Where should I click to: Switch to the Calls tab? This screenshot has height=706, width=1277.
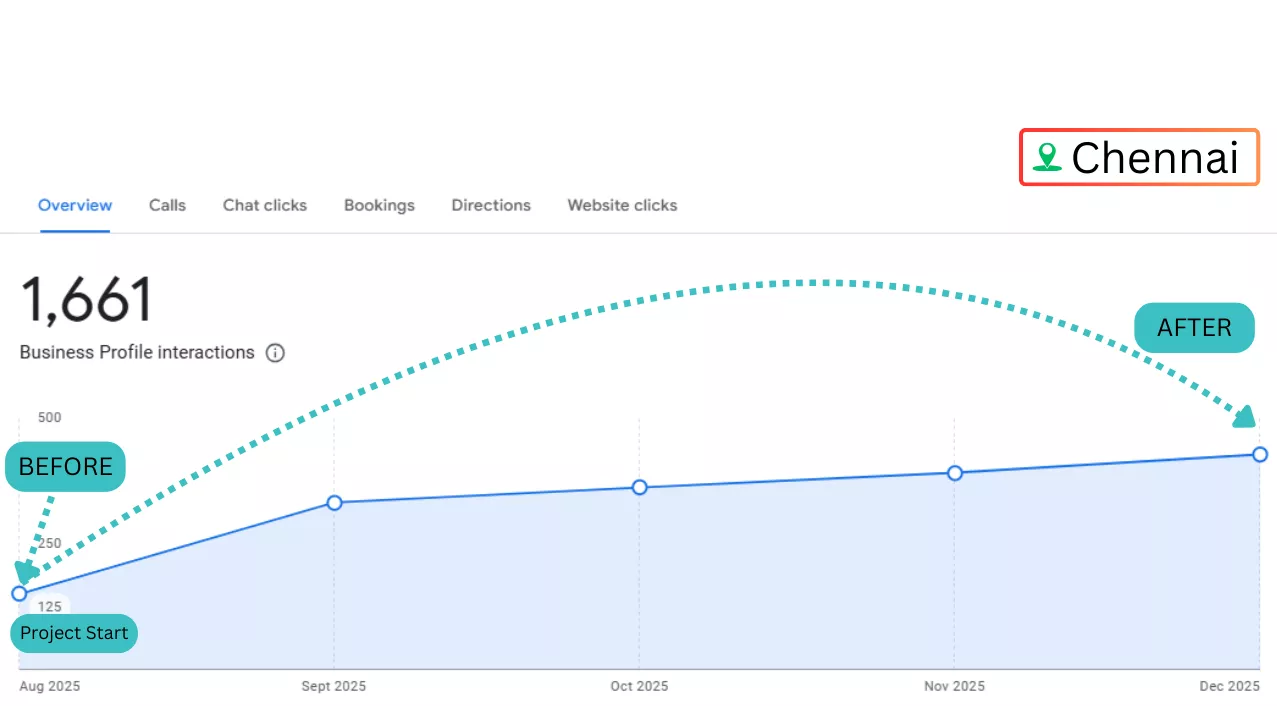click(x=167, y=205)
